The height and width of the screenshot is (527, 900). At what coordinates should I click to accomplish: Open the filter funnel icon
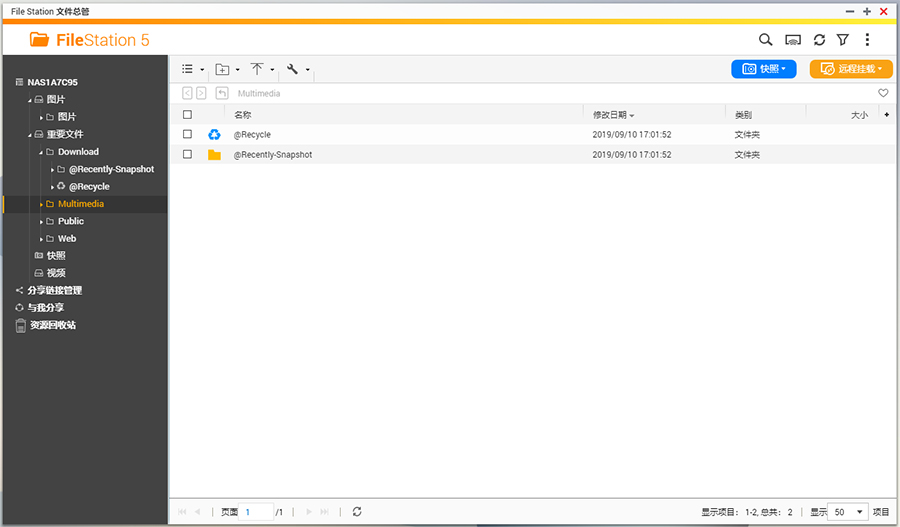tap(843, 40)
